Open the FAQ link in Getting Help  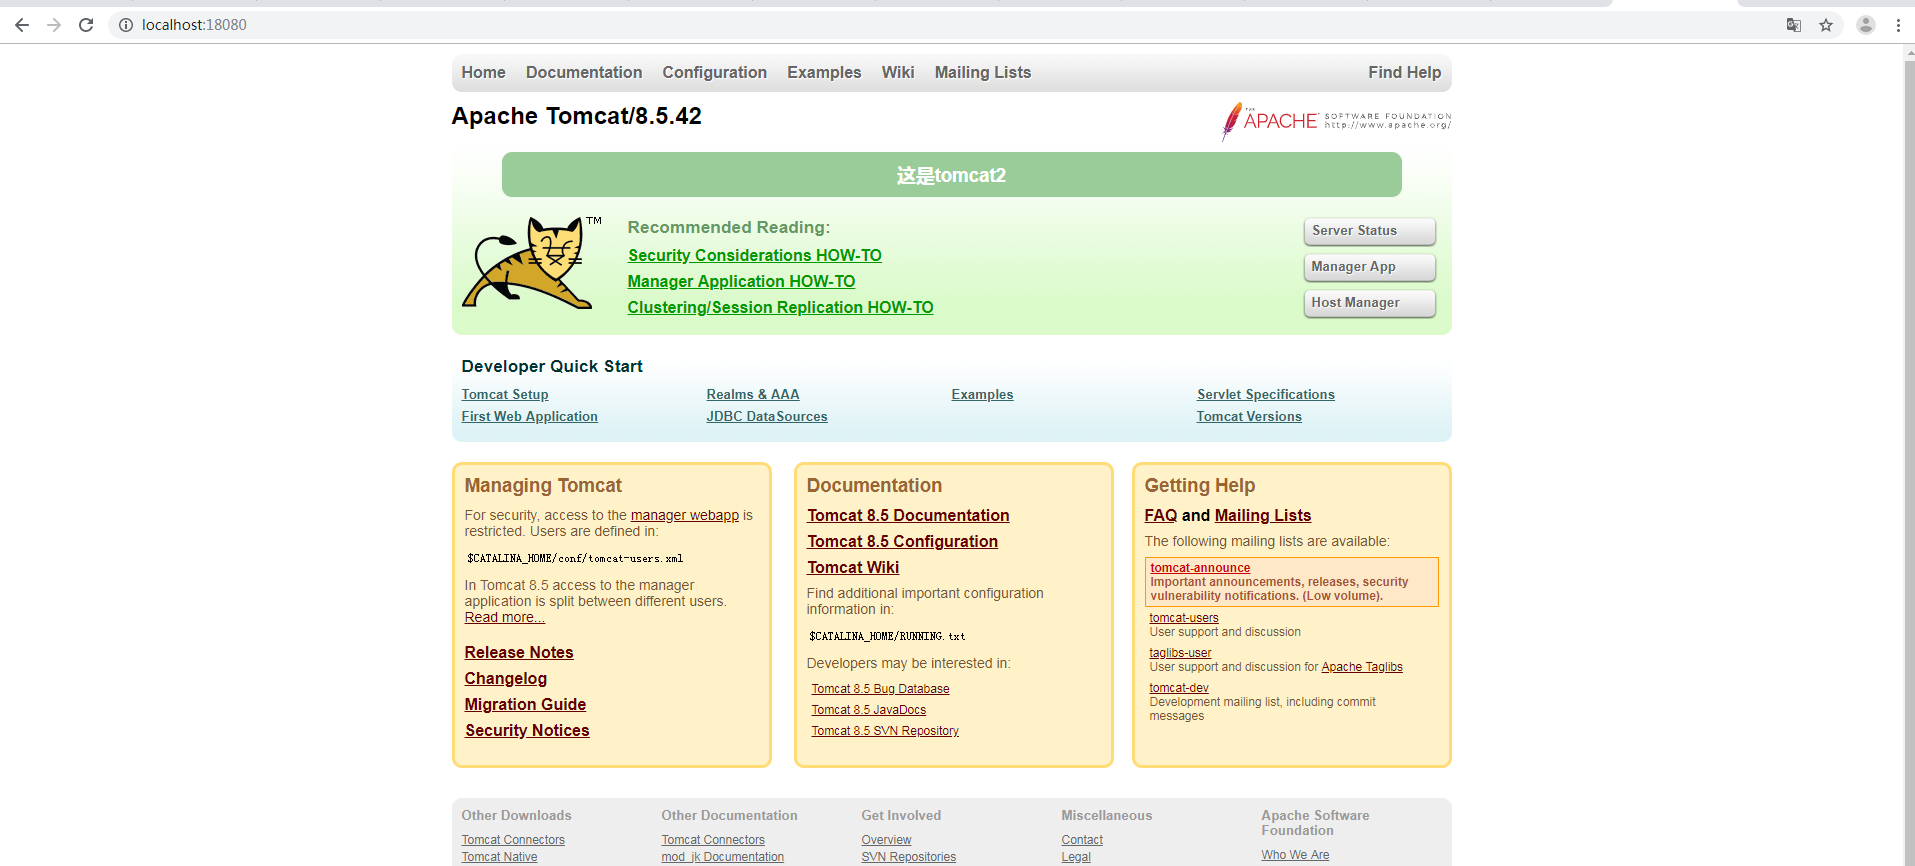coord(1160,515)
